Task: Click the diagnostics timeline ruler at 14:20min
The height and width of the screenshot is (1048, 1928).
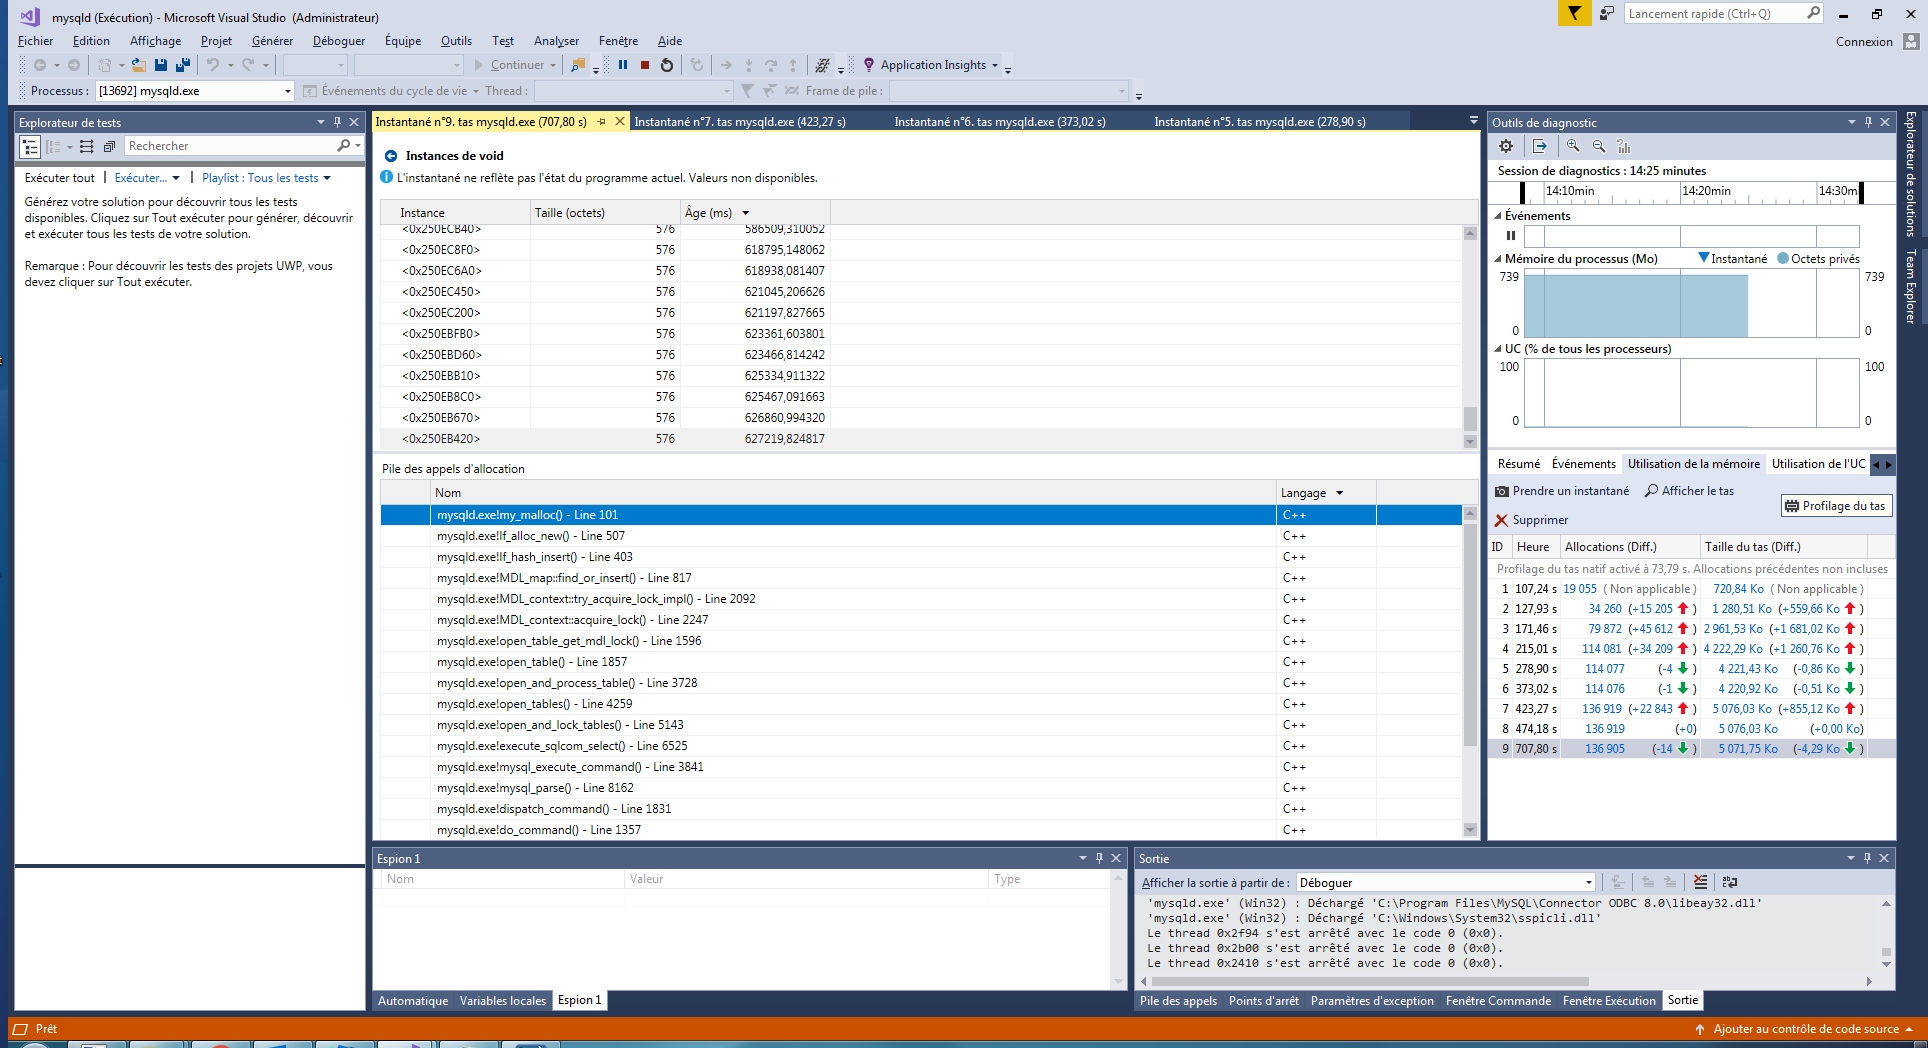Action: point(1706,191)
